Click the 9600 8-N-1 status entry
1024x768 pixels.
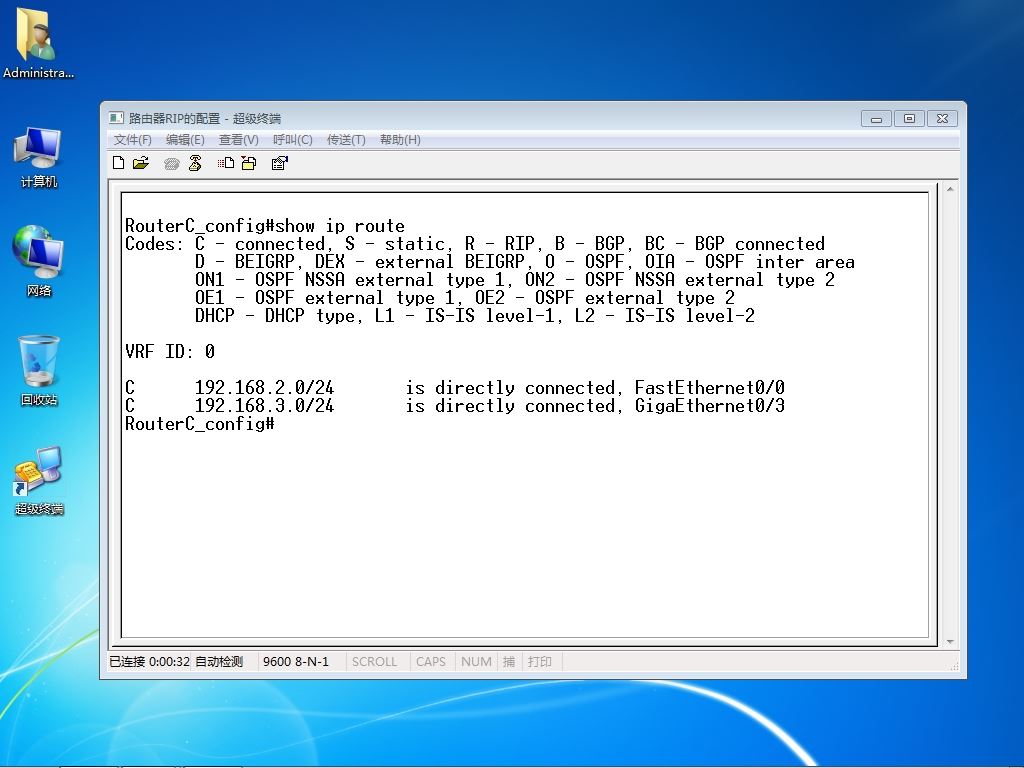coord(296,662)
